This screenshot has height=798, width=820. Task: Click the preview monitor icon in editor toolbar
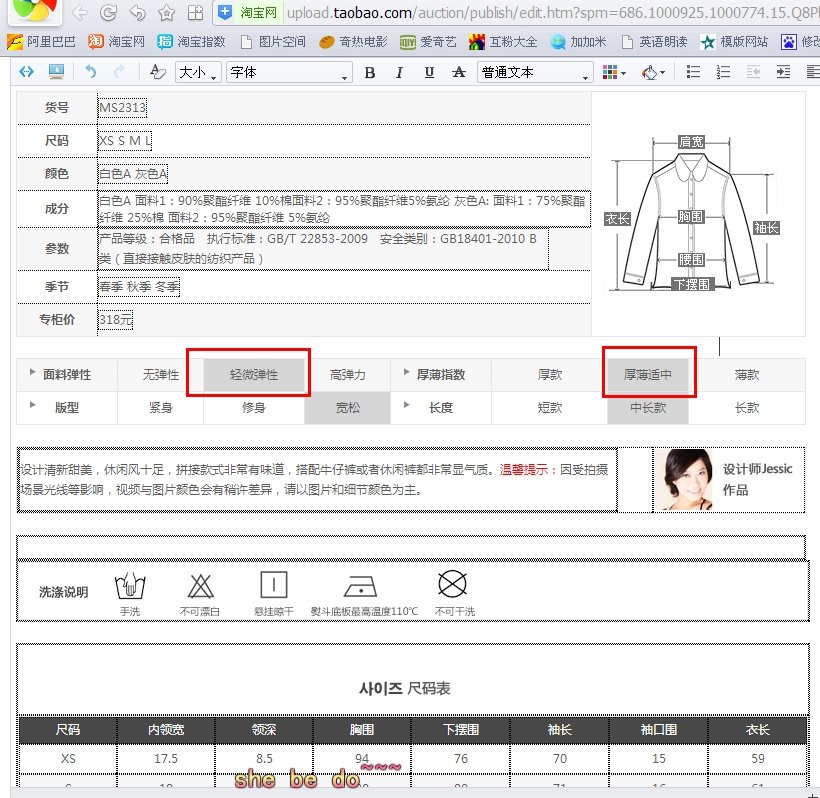pyautogui.click(x=56, y=72)
